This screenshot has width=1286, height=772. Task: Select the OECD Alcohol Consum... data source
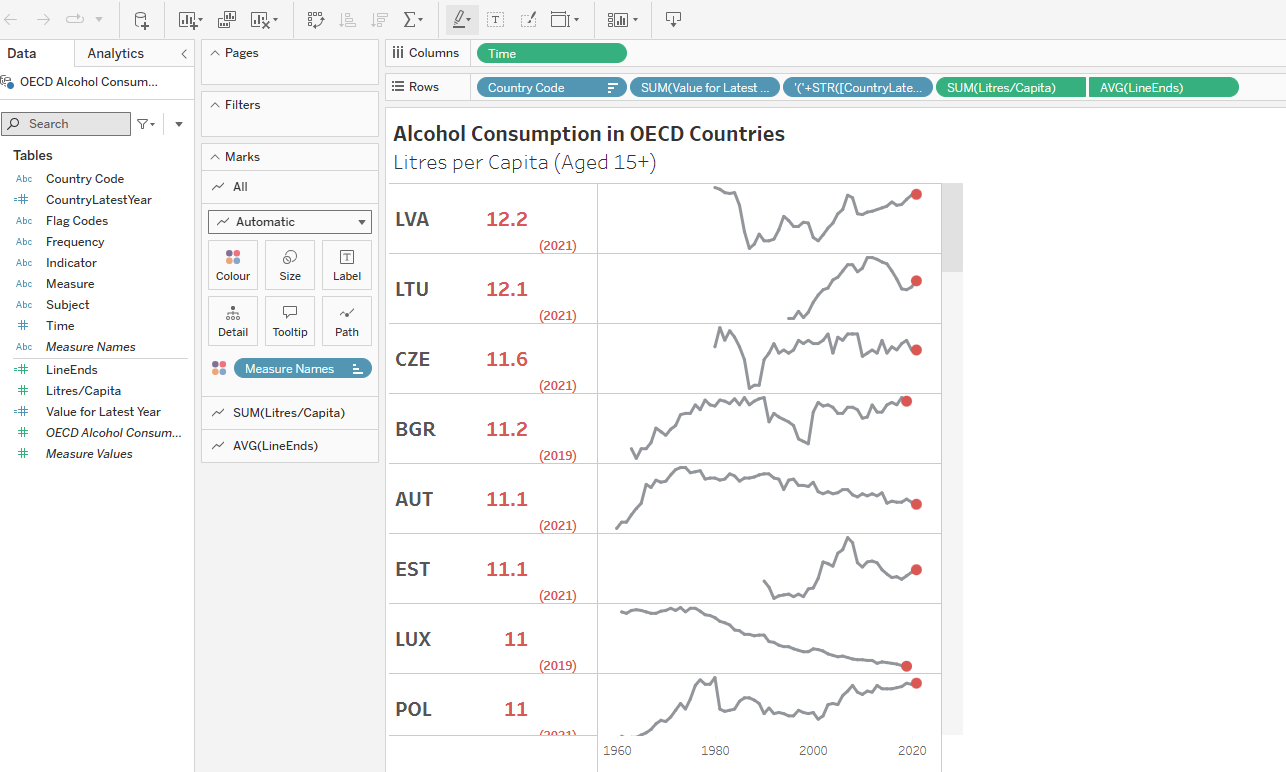click(88, 82)
